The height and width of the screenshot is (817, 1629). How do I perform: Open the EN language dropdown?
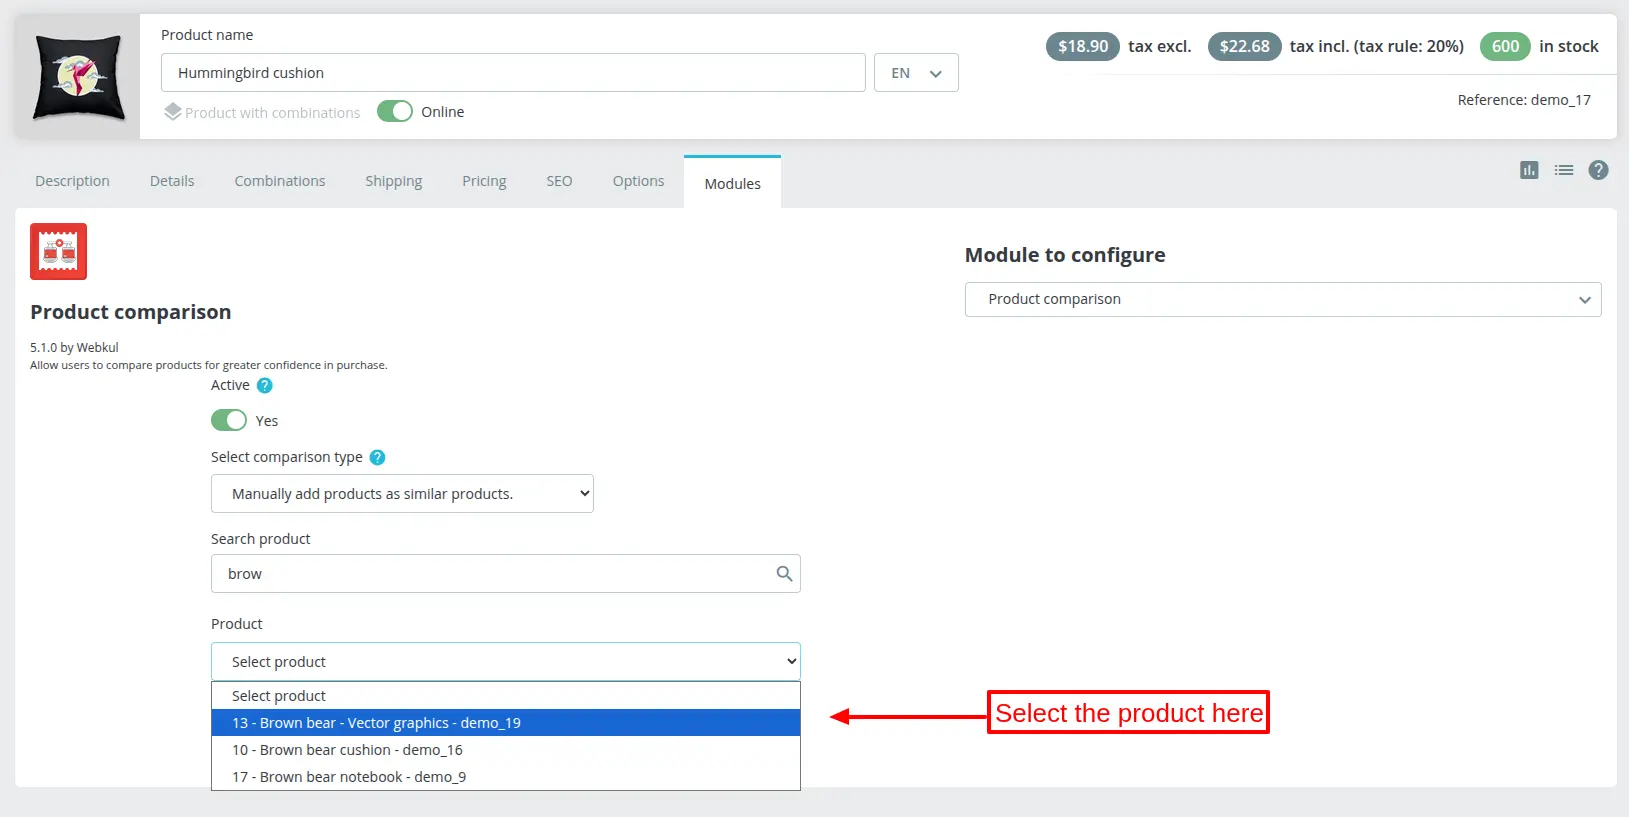[916, 73]
